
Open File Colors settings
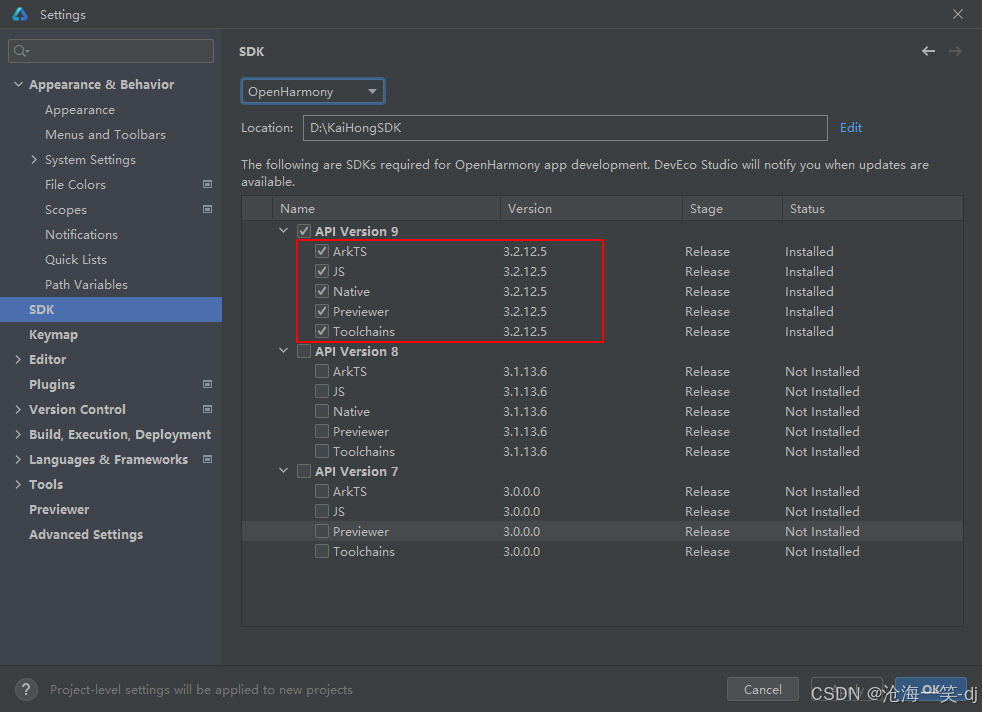pyautogui.click(x=75, y=185)
